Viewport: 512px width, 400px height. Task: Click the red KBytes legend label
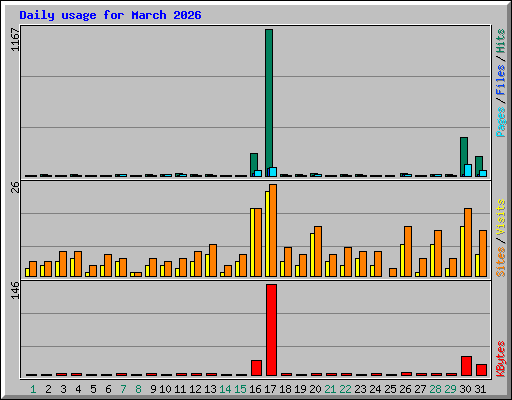pyautogui.click(x=501, y=359)
